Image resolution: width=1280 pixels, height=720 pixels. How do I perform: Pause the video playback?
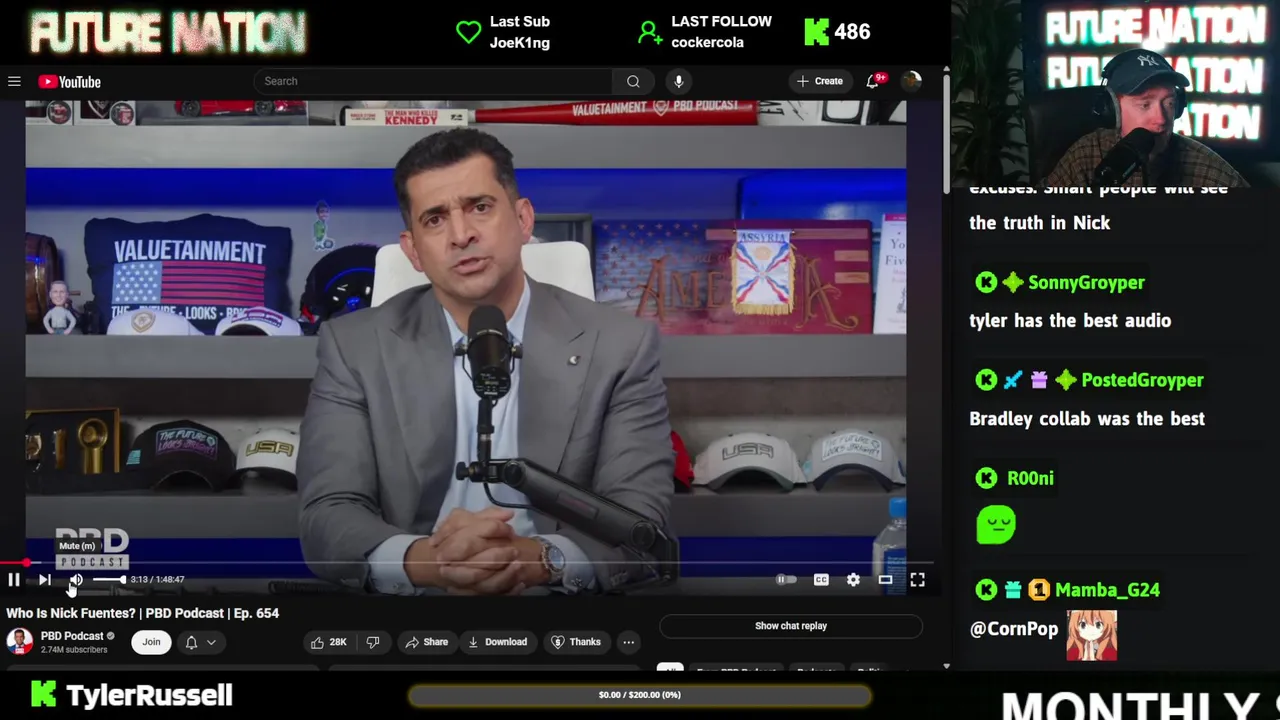14,579
